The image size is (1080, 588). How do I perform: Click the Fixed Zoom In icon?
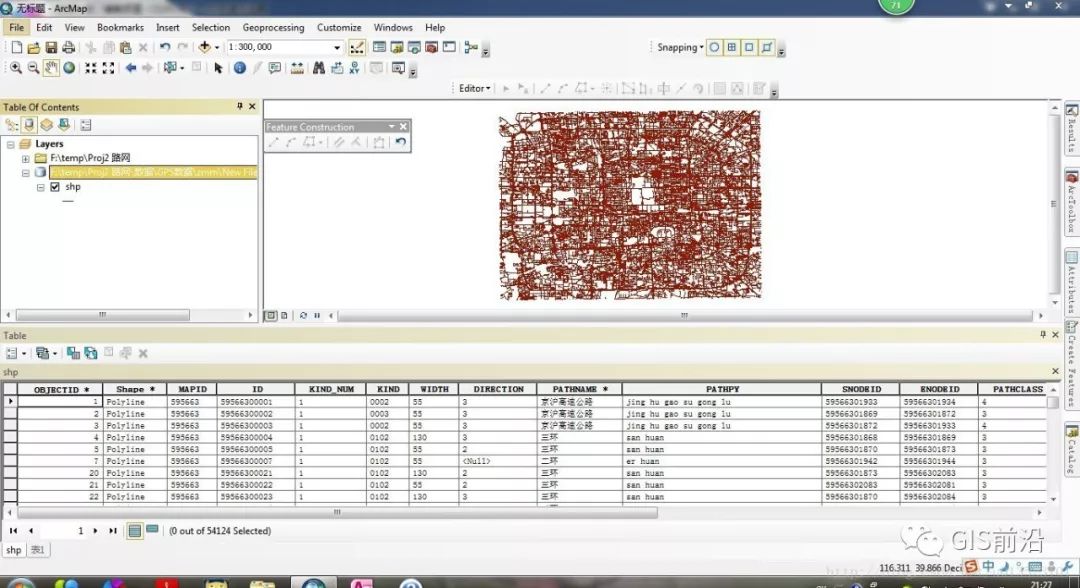pos(91,68)
